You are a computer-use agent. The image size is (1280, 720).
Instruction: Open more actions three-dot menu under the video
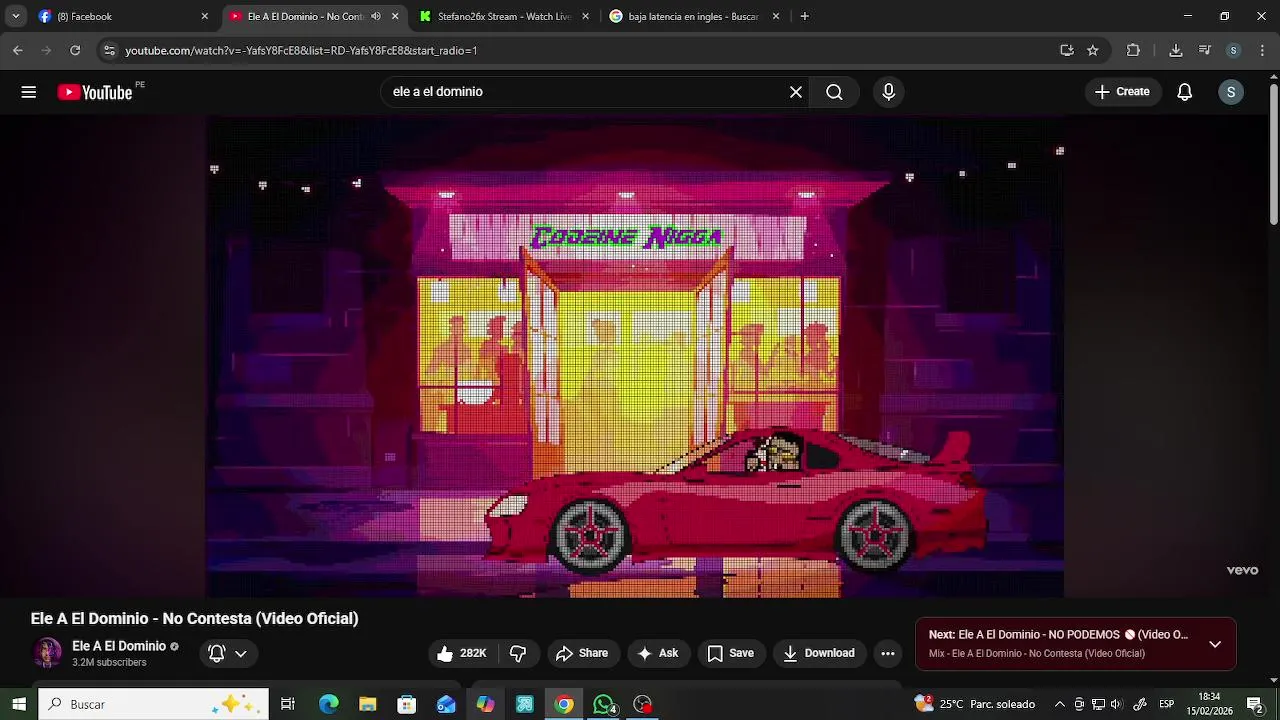pos(888,653)
